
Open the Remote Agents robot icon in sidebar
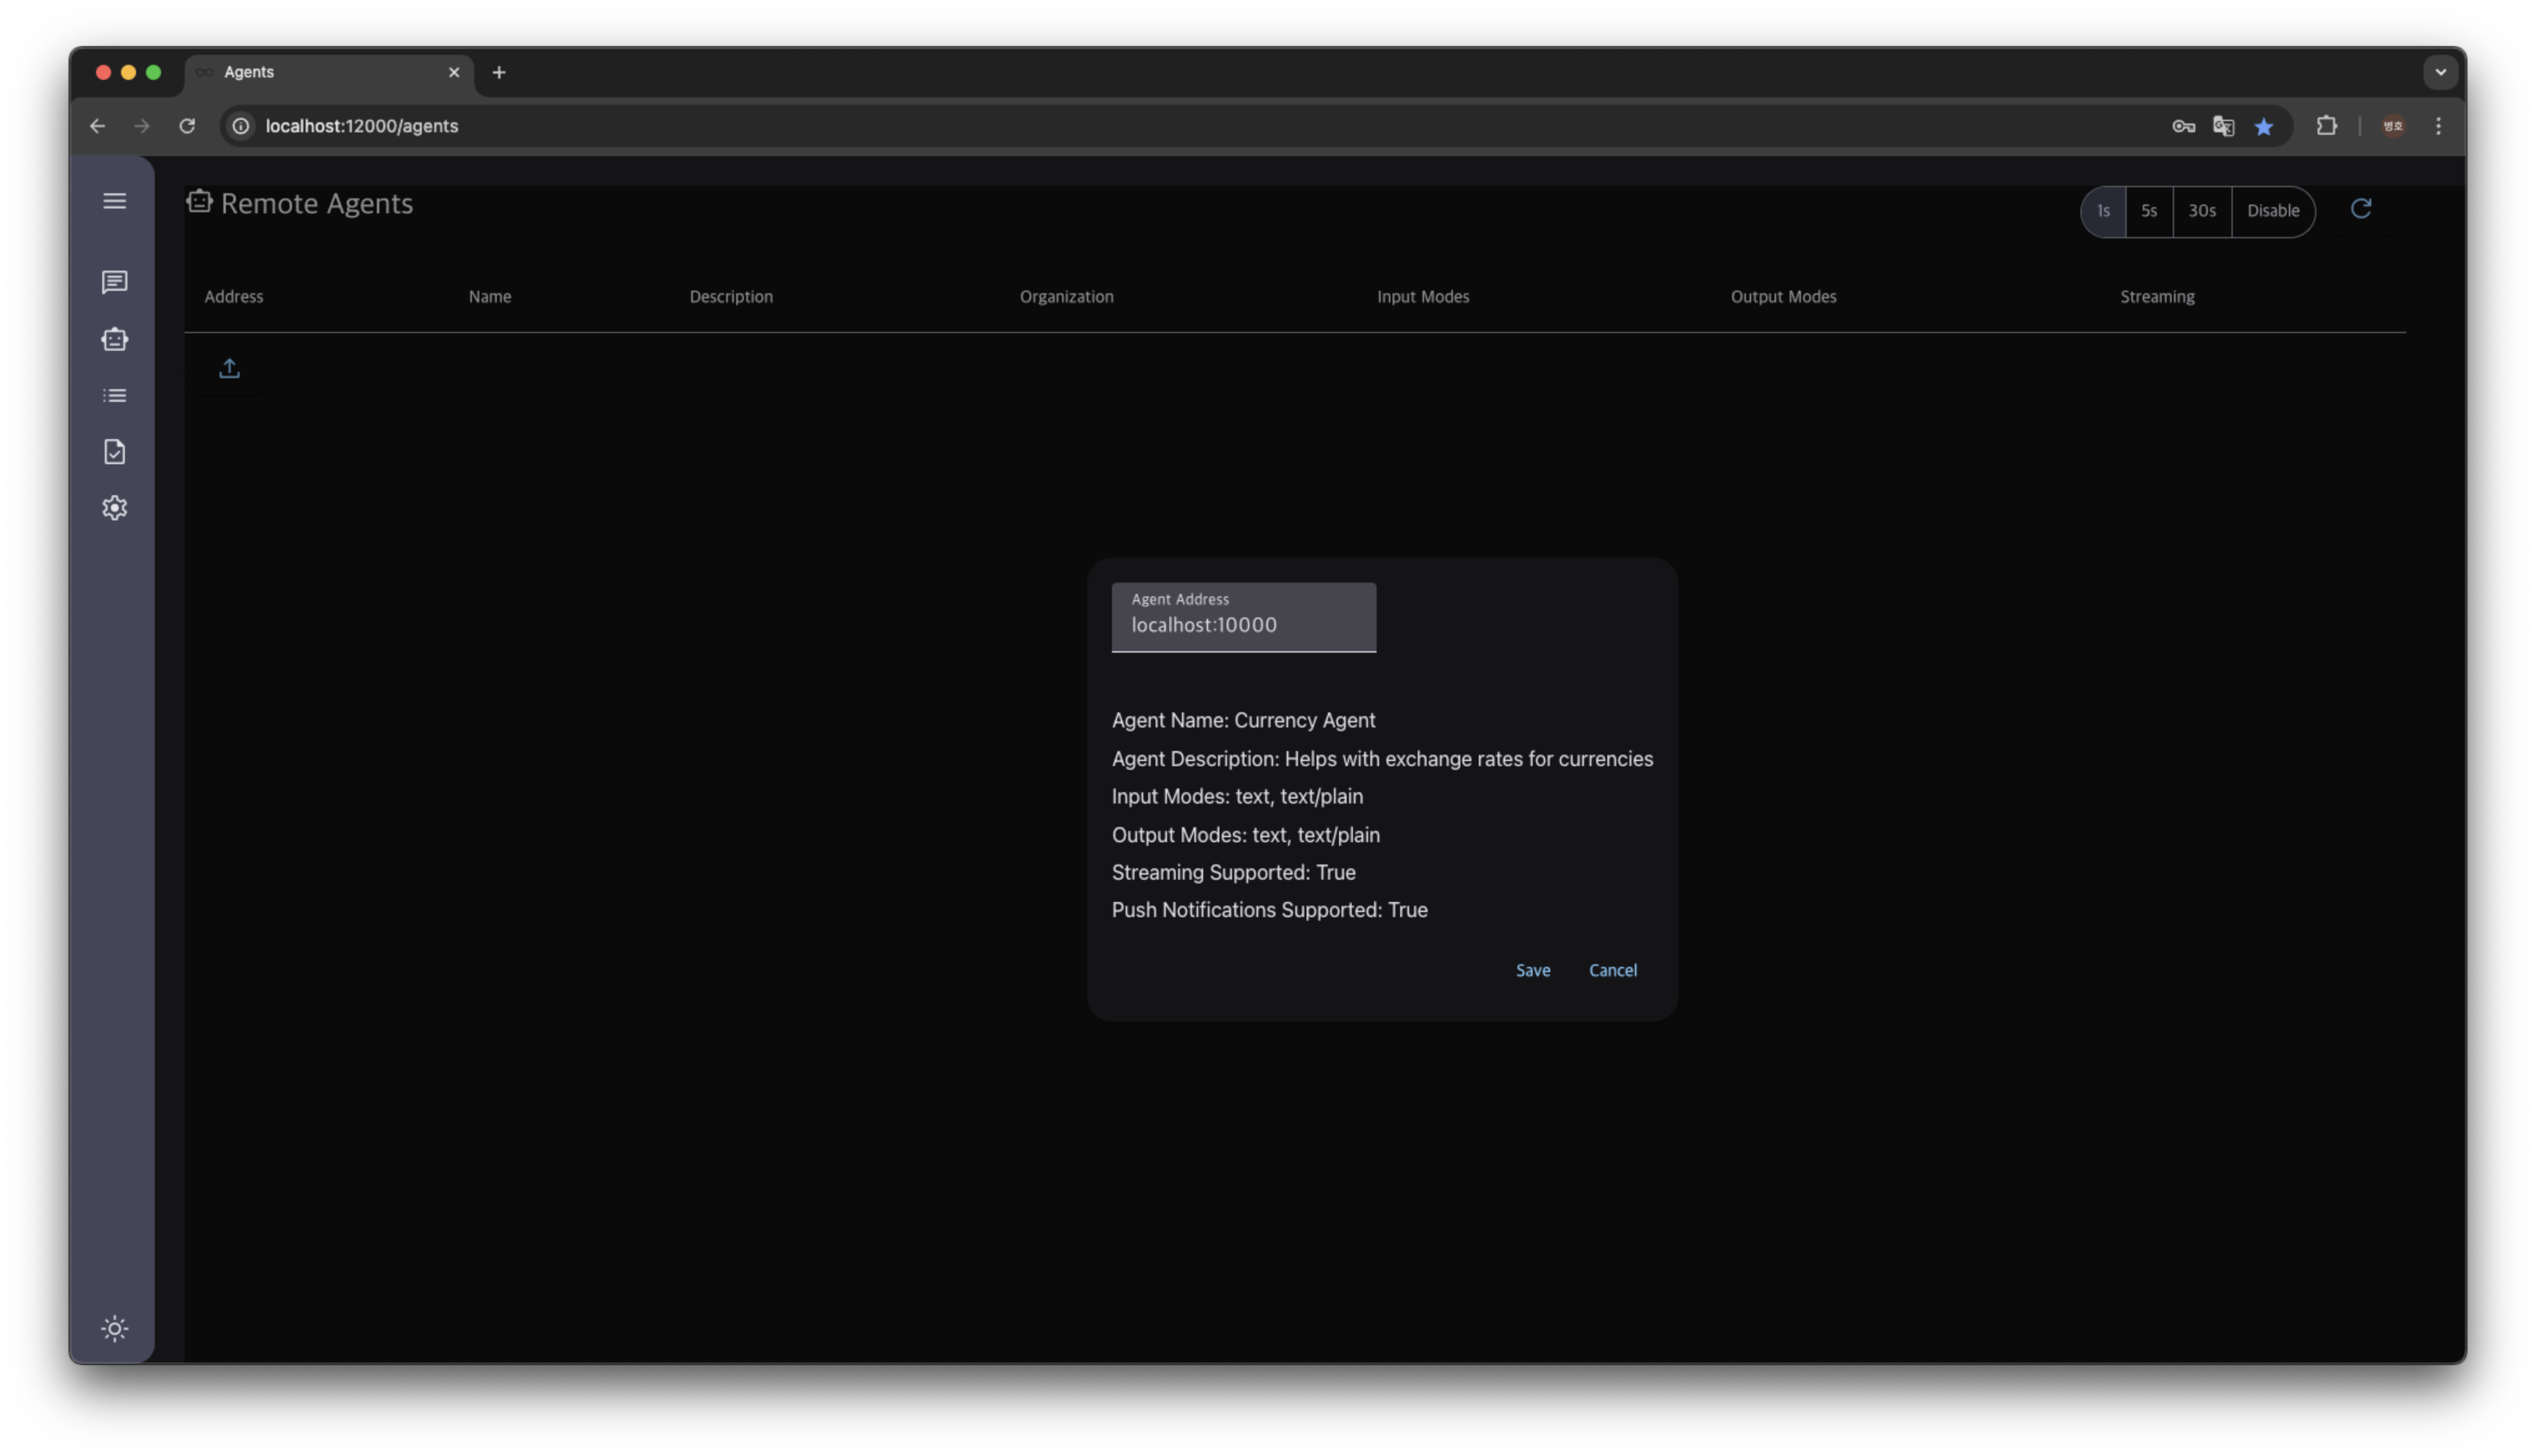tap(114, 339)
